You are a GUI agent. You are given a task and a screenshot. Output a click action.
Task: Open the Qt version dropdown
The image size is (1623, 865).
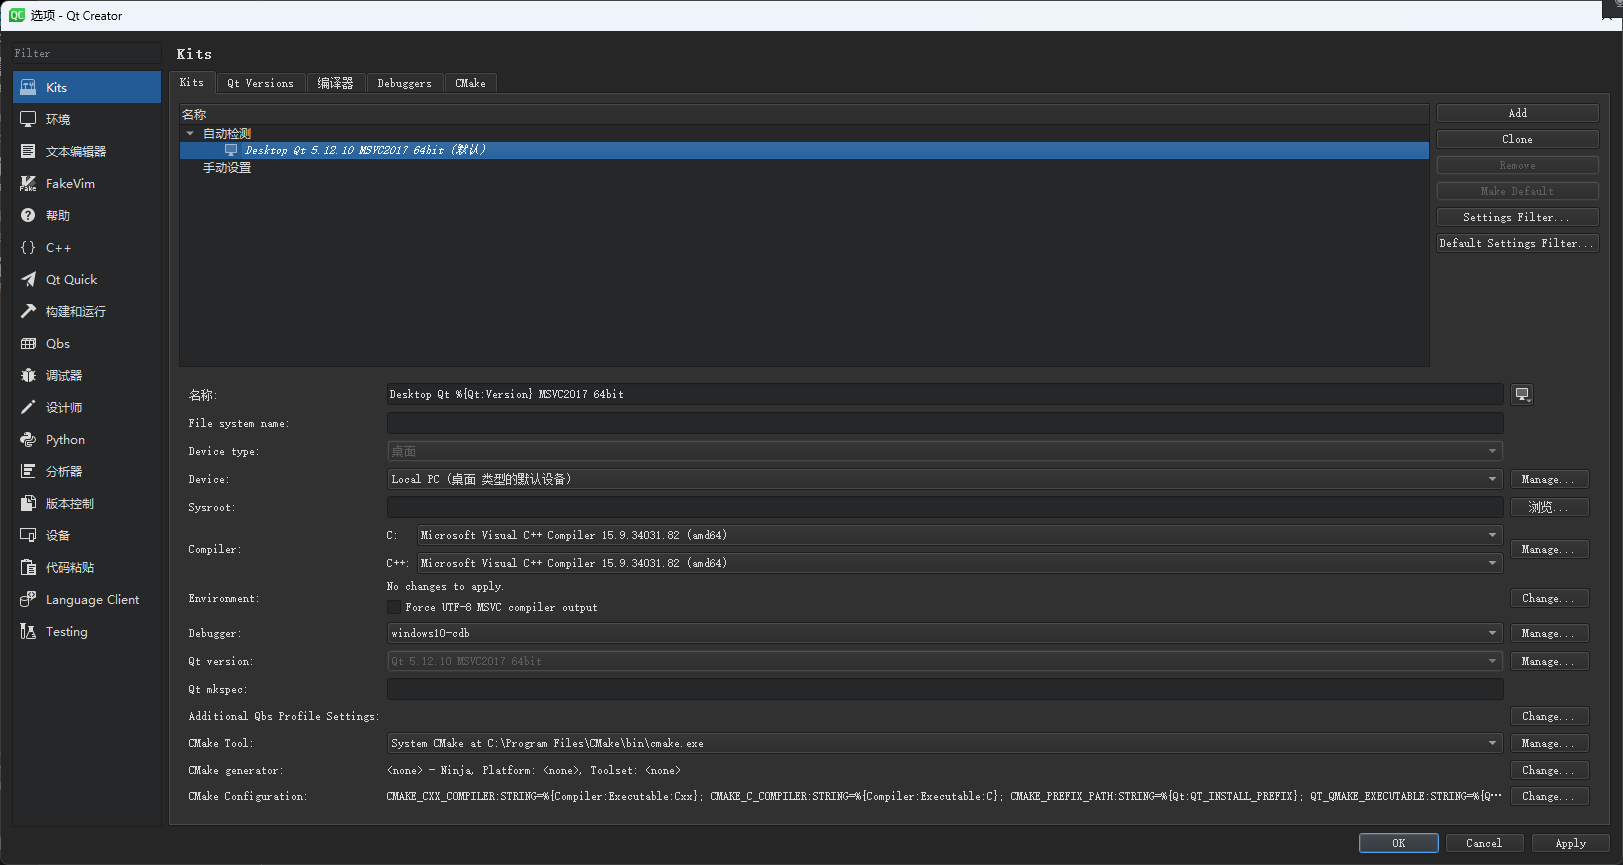tap(945, 661)
